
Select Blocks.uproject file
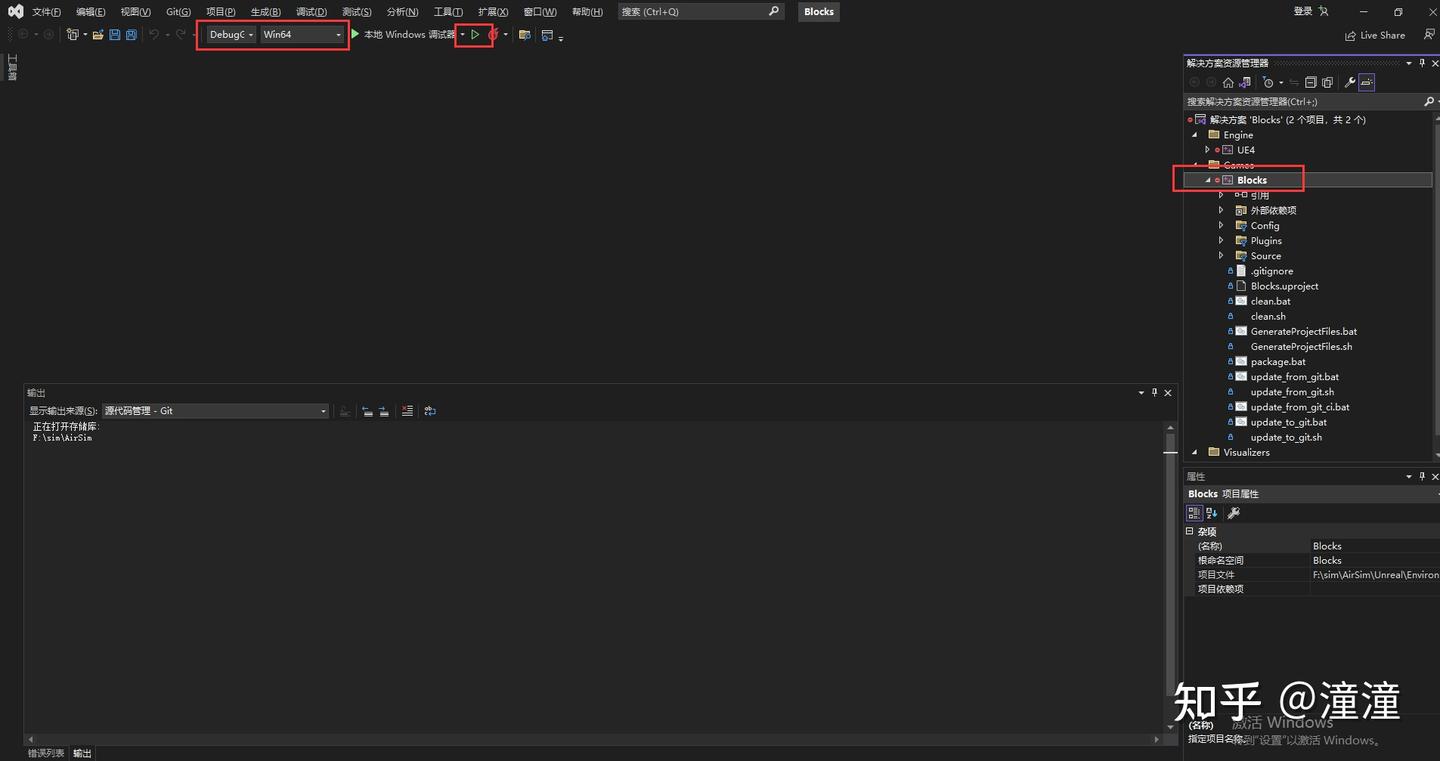point(1284,286)
